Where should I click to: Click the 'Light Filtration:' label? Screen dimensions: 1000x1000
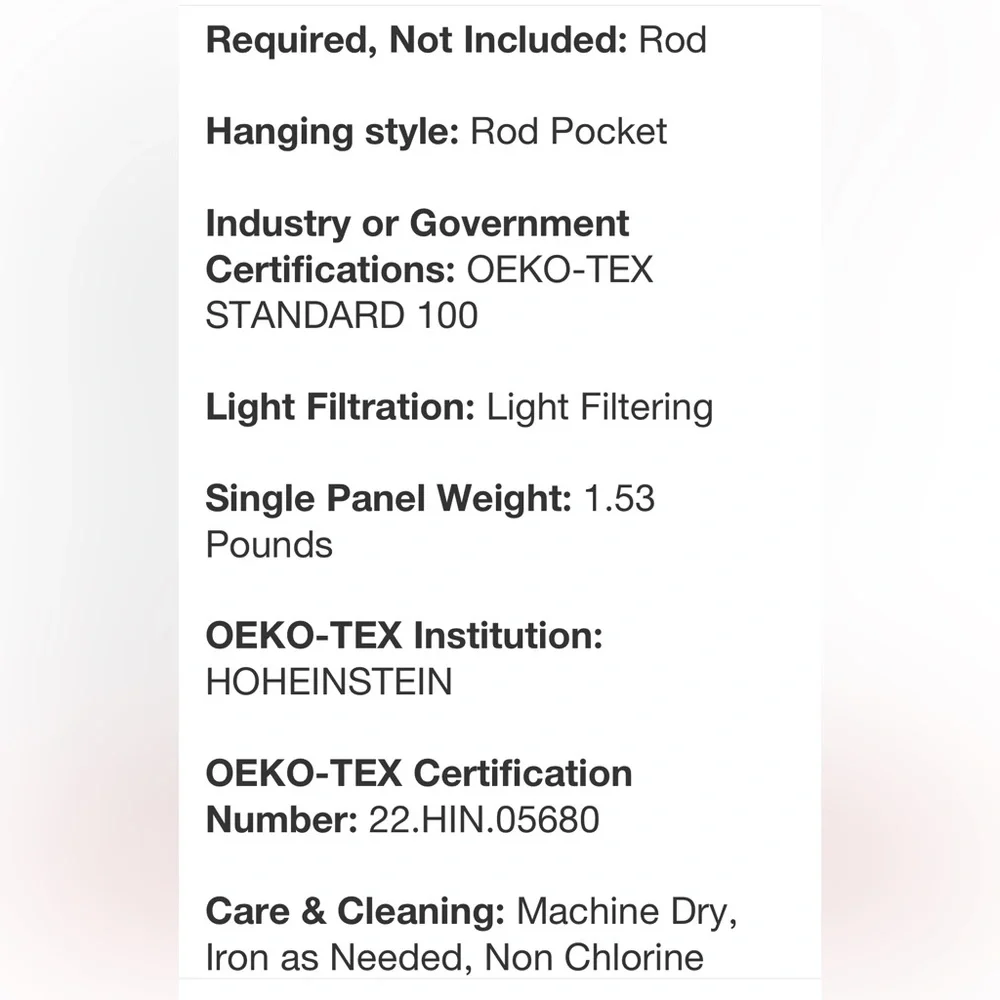(x=340, y=408)
